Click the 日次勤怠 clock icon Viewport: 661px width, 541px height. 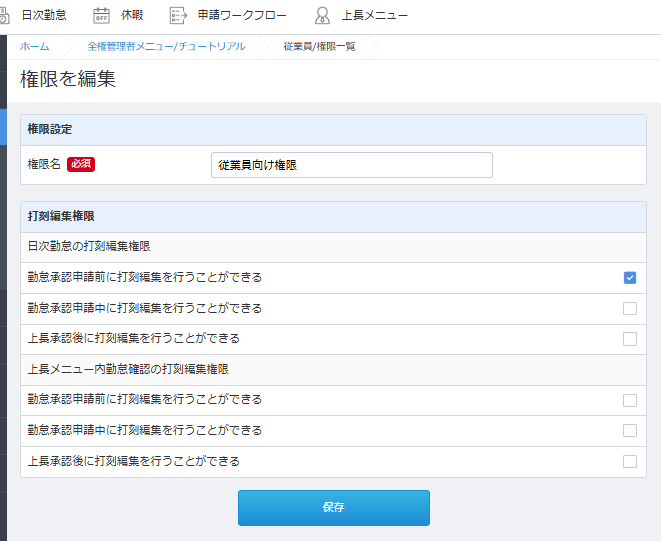[4, 15]
